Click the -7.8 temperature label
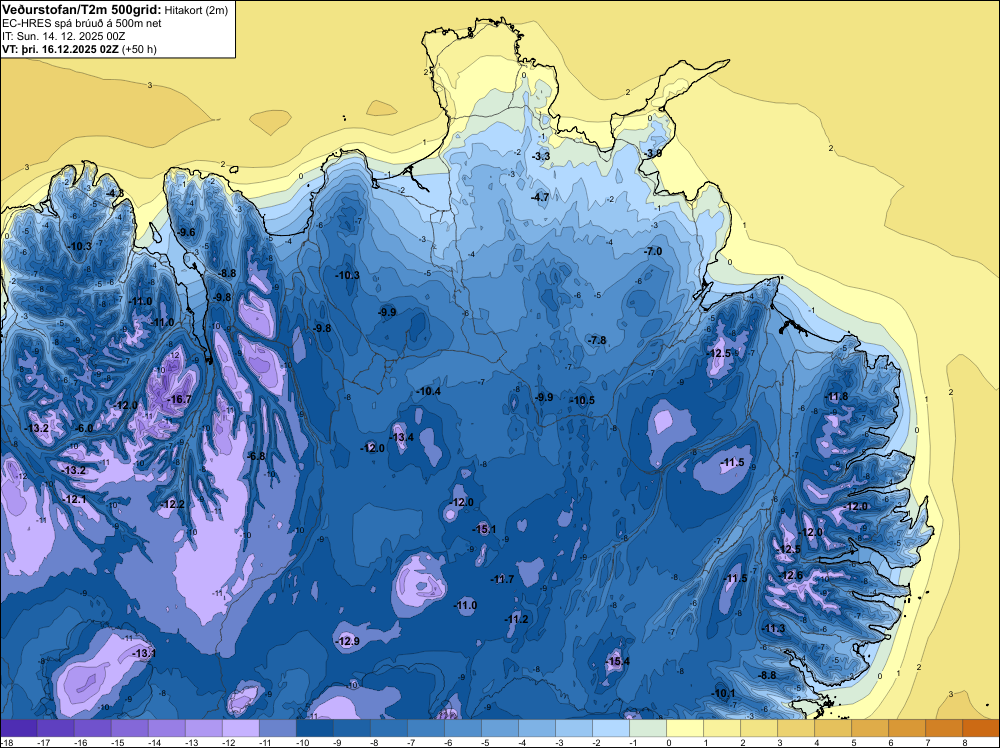The width and height of the screenshot is (1000, 748). (x=598, y=341)
